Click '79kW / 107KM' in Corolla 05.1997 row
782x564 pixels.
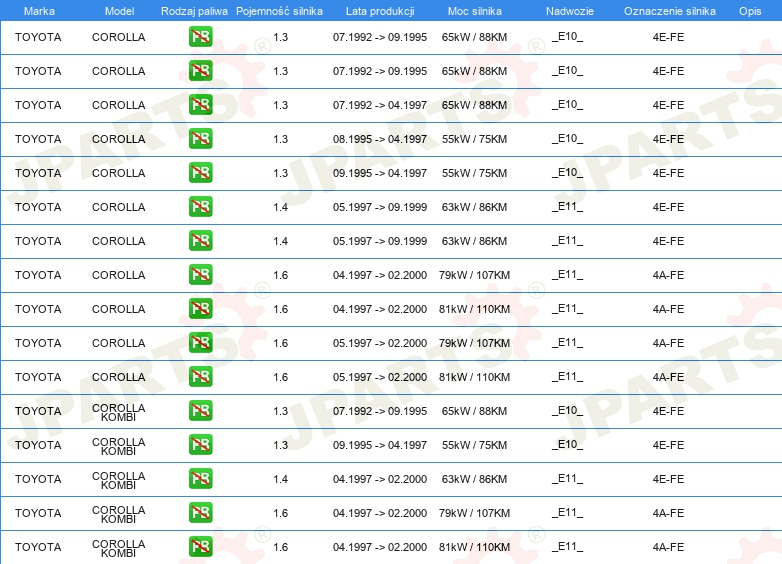(x=474, y=343)
